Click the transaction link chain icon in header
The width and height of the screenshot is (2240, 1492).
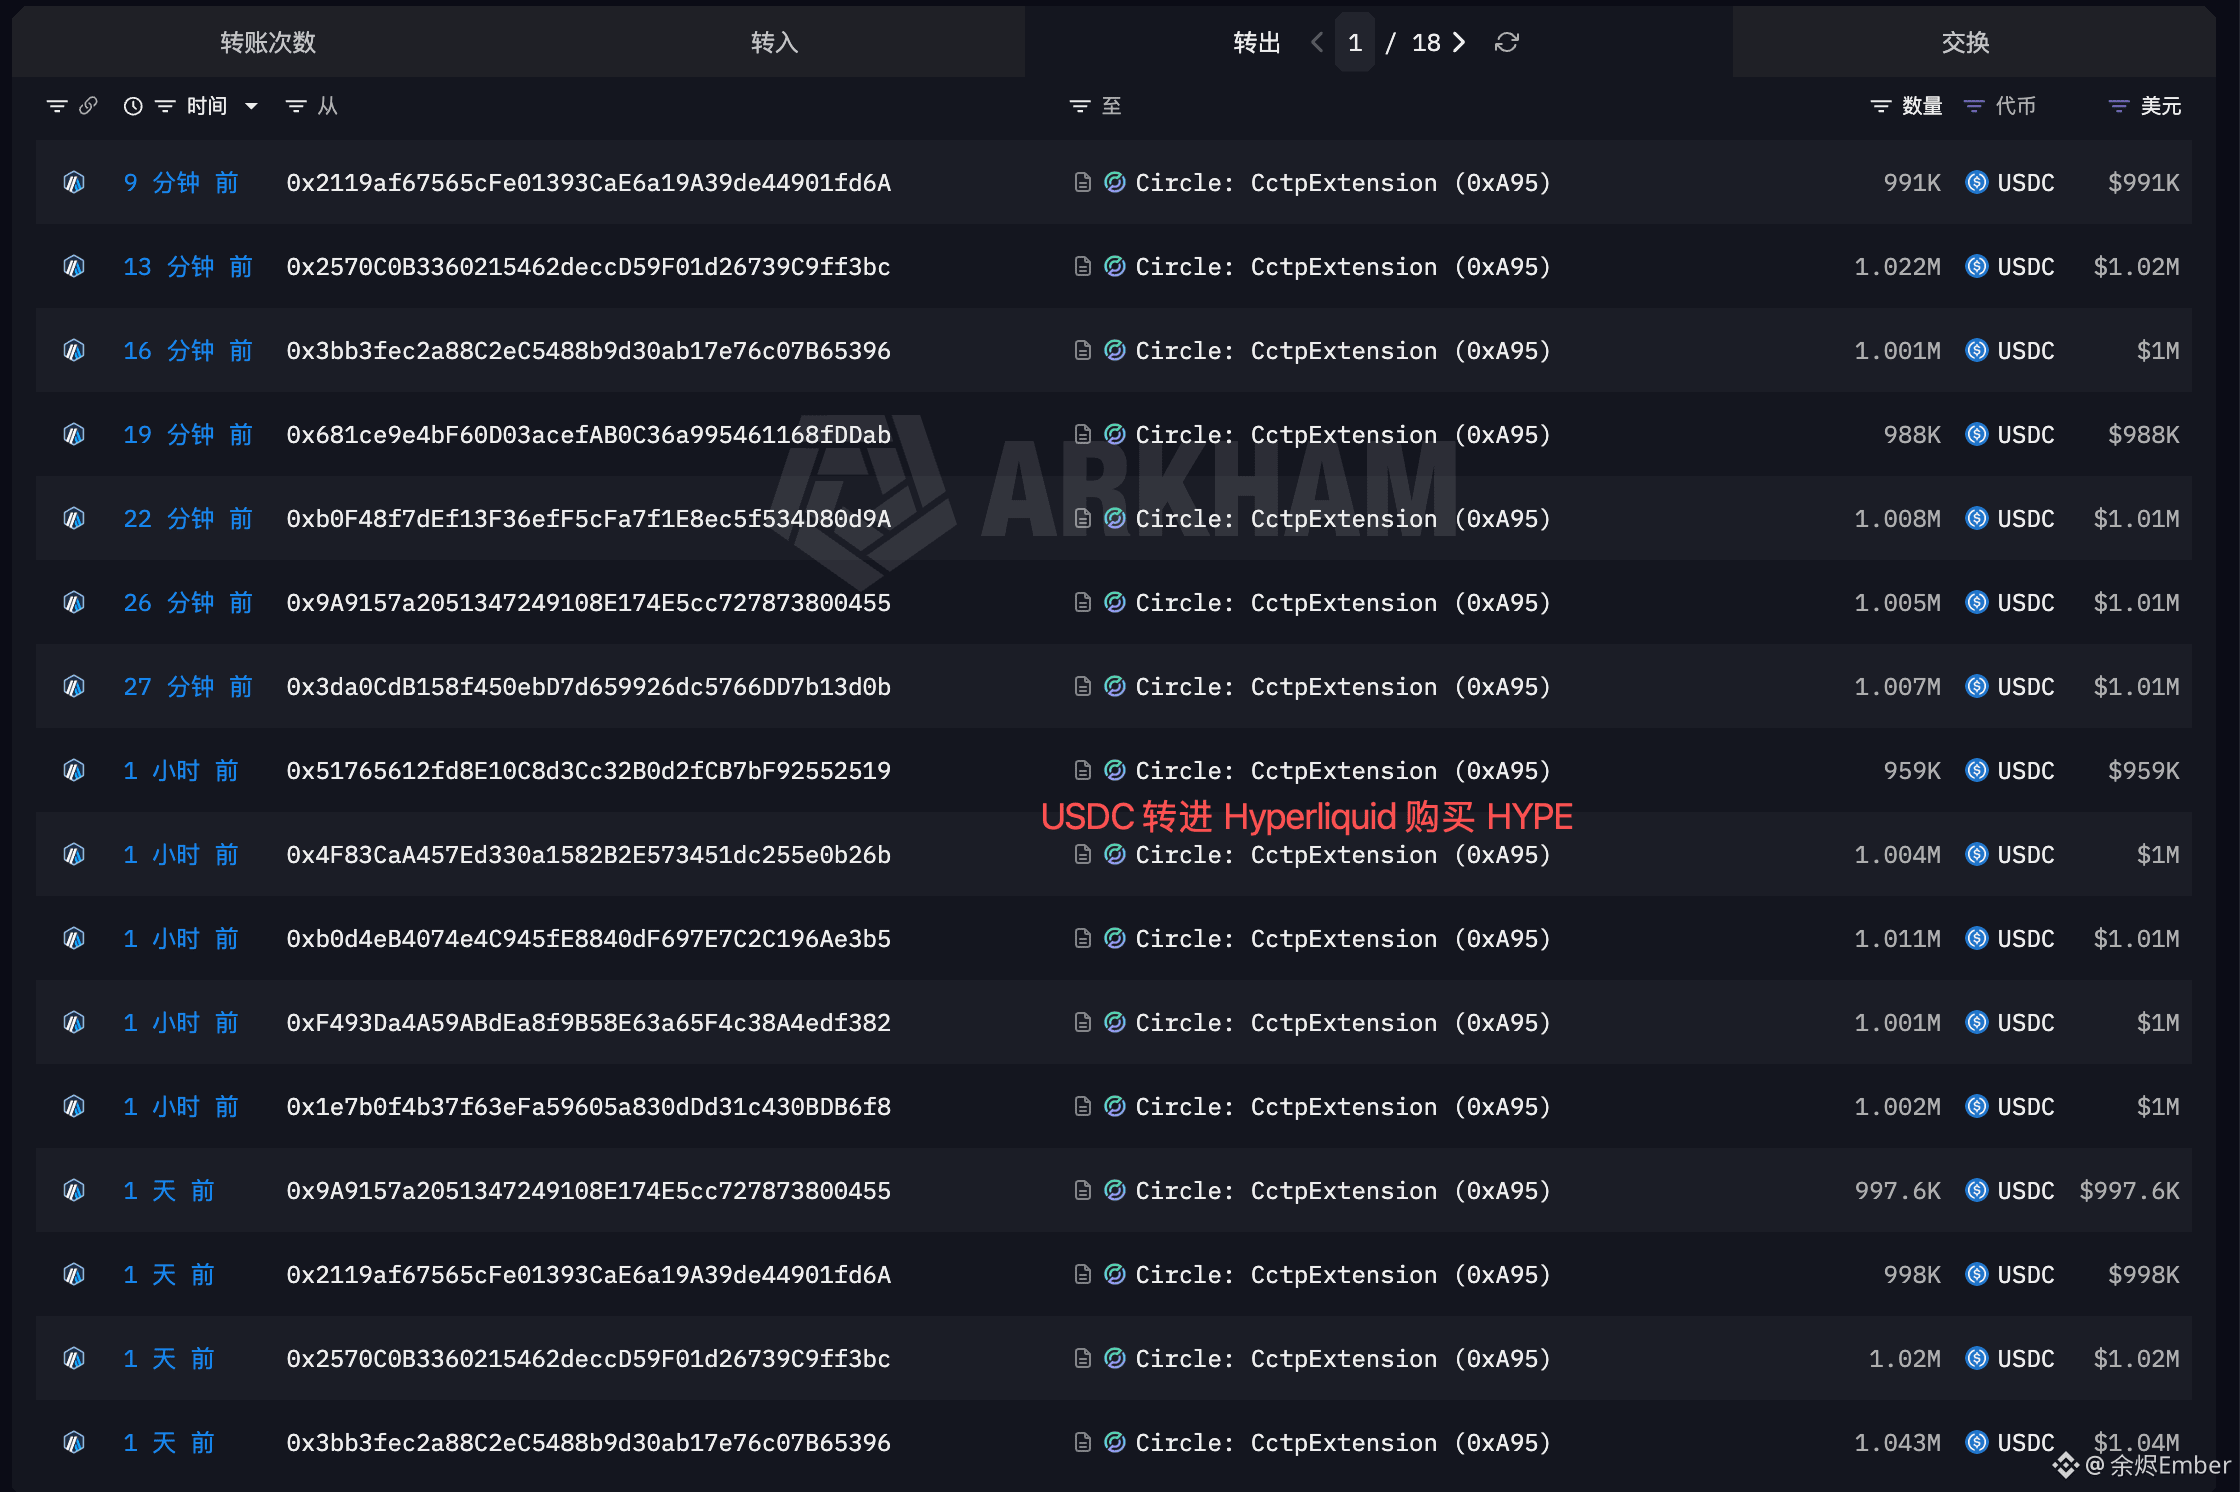pyautogui.click(x=88, y=105)
